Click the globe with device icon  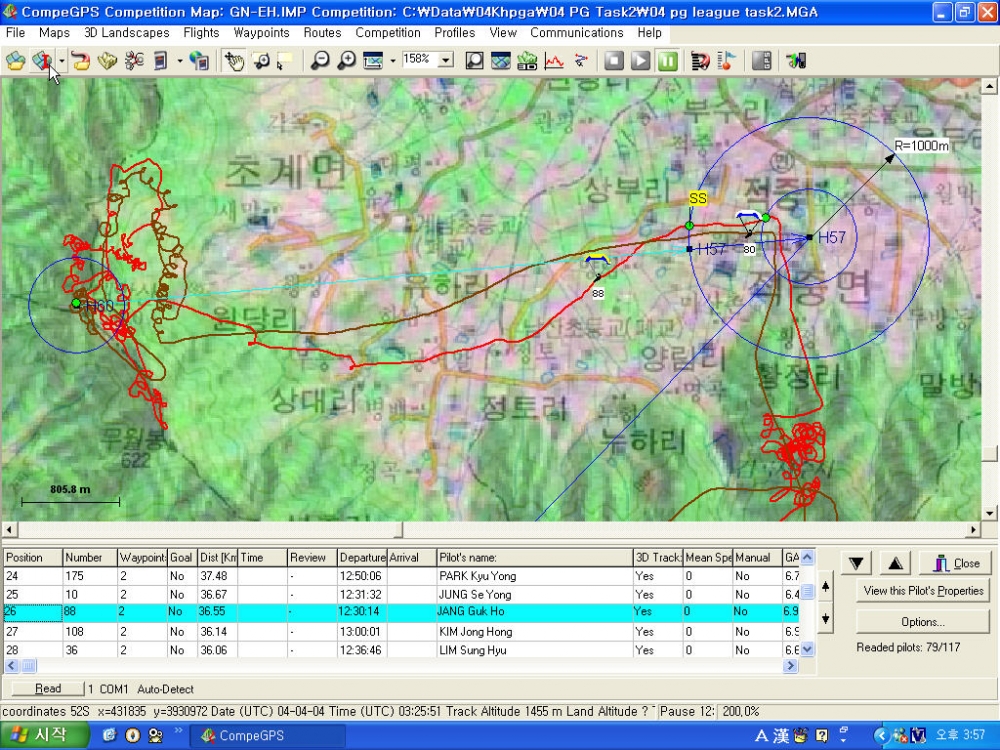(x=199, y=61)
